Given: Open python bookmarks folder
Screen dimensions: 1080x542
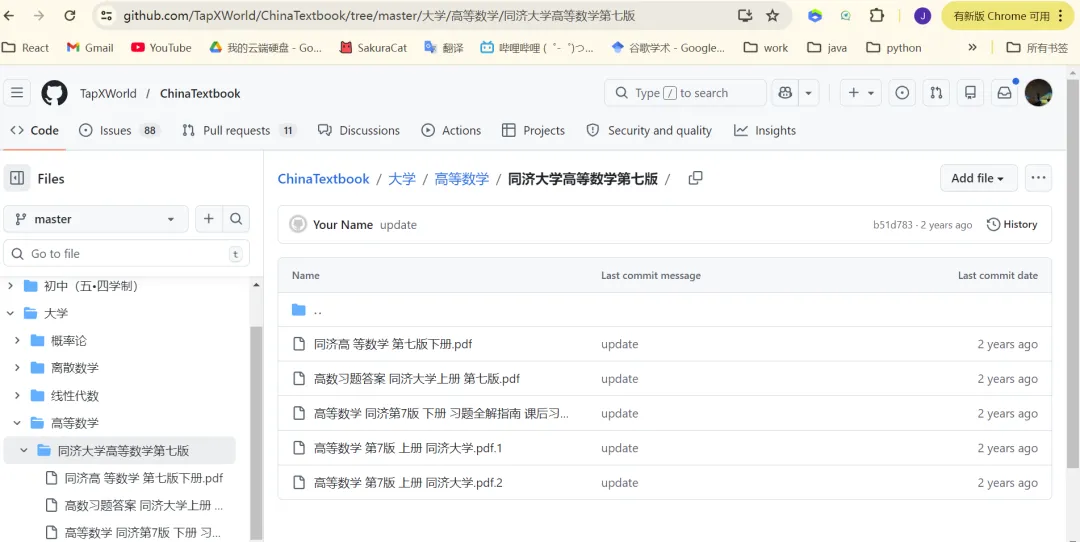Looking at the screenshot, I should (894, 48).
